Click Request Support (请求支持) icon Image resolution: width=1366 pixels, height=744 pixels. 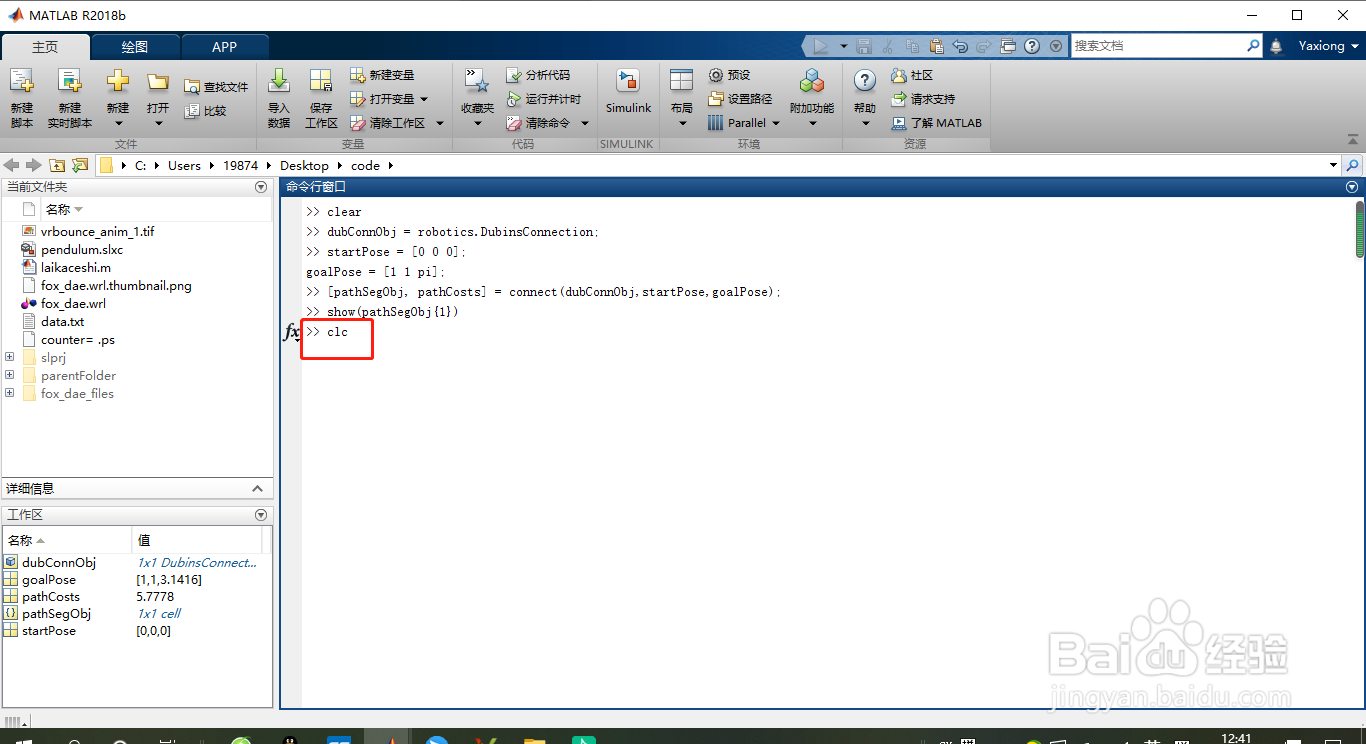[898, 99]
